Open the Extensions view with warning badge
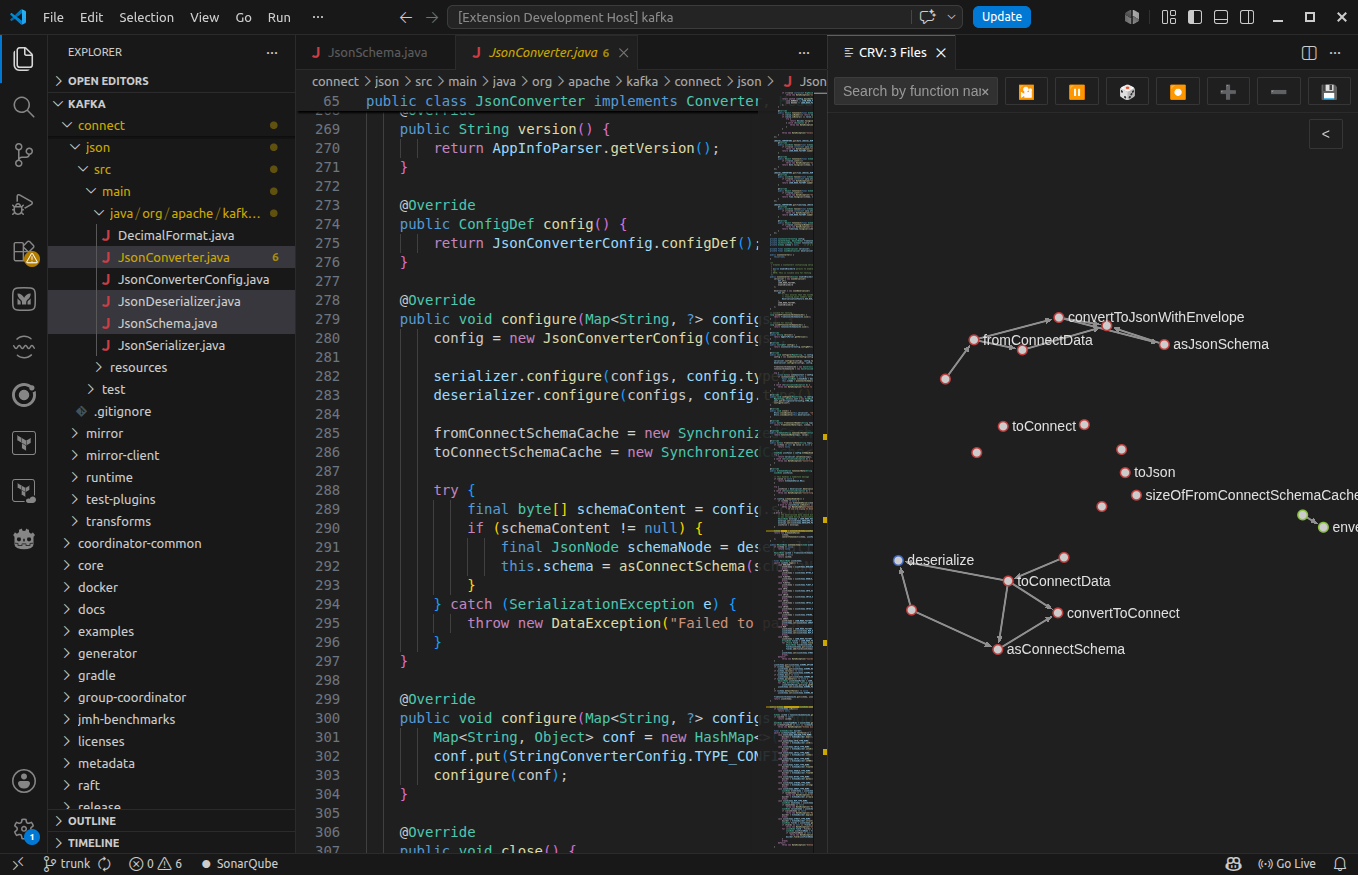The image size is (1358, 875). pyautogui.click(x=23, y=251)
